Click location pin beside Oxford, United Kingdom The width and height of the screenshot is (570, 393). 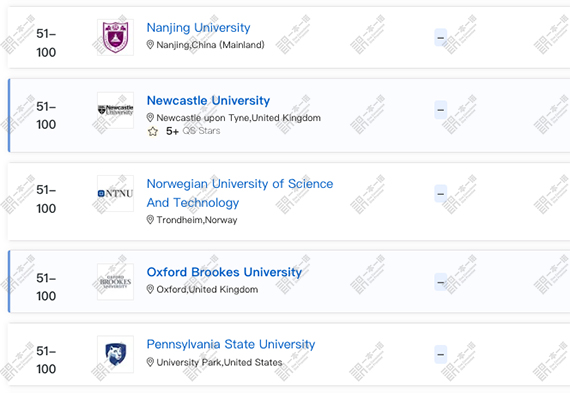tap(150, 289)
